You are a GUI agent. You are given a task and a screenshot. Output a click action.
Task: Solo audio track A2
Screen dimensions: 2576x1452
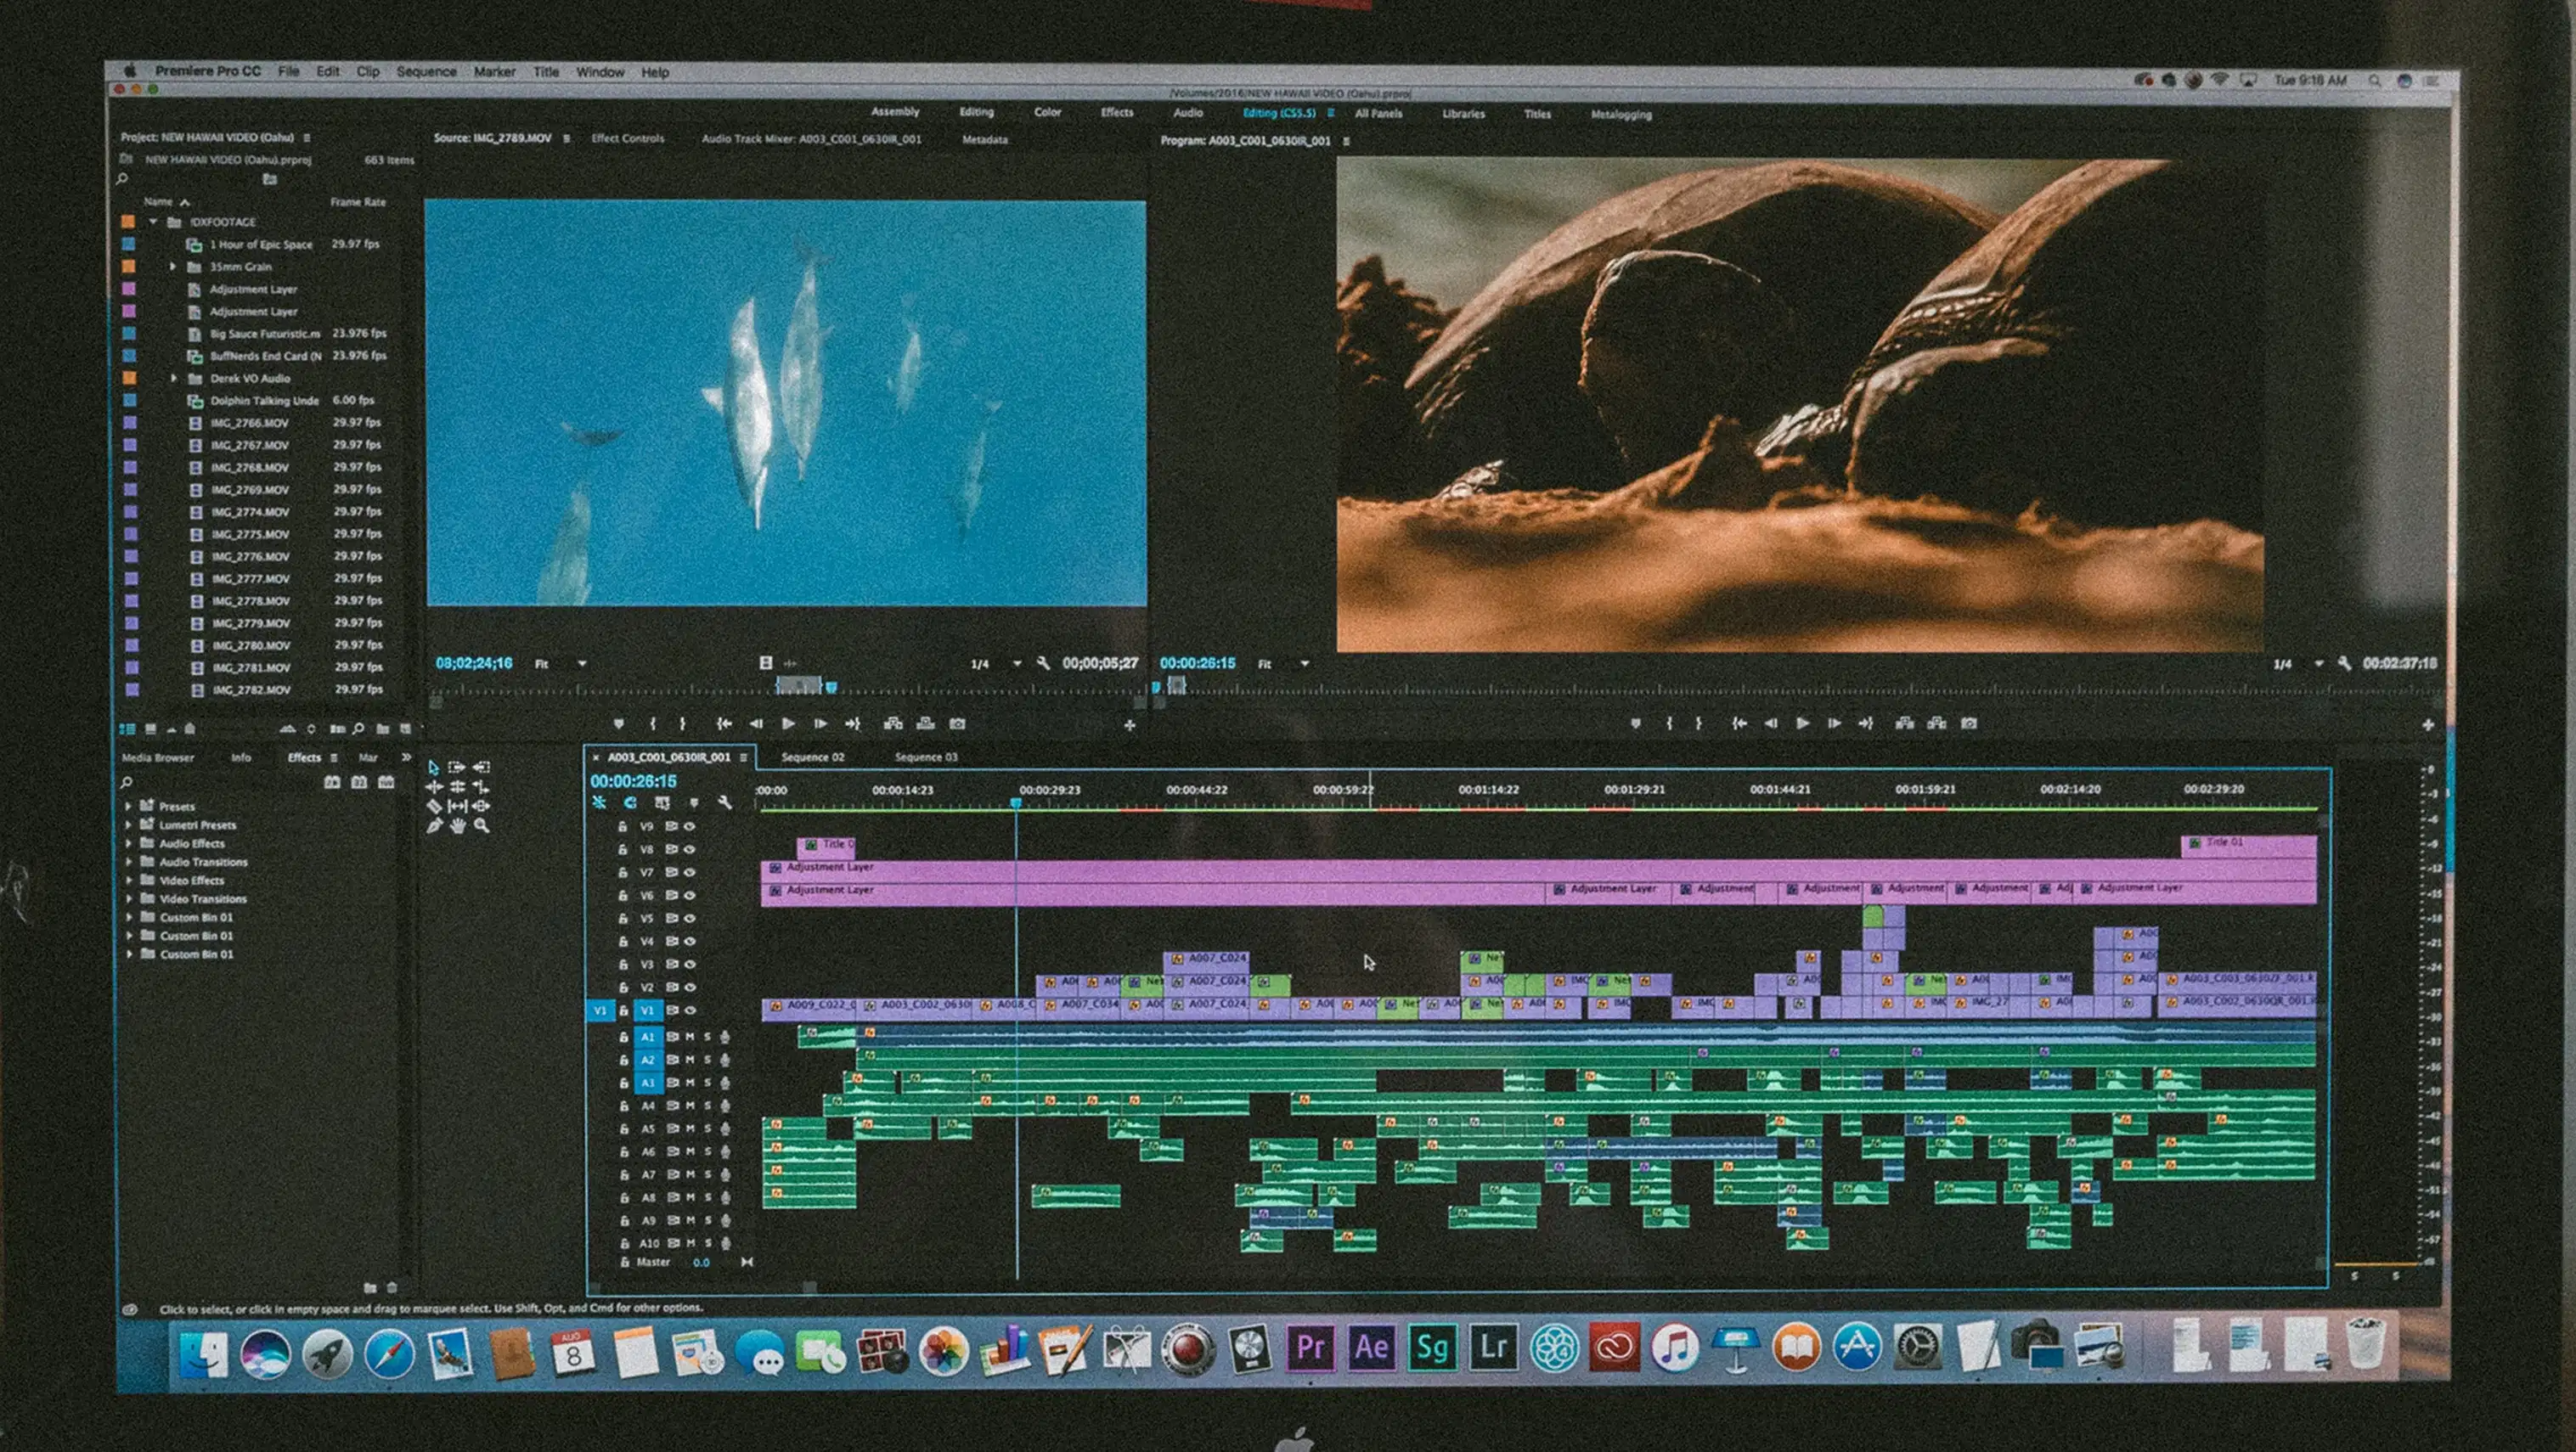coord(707,1060)
